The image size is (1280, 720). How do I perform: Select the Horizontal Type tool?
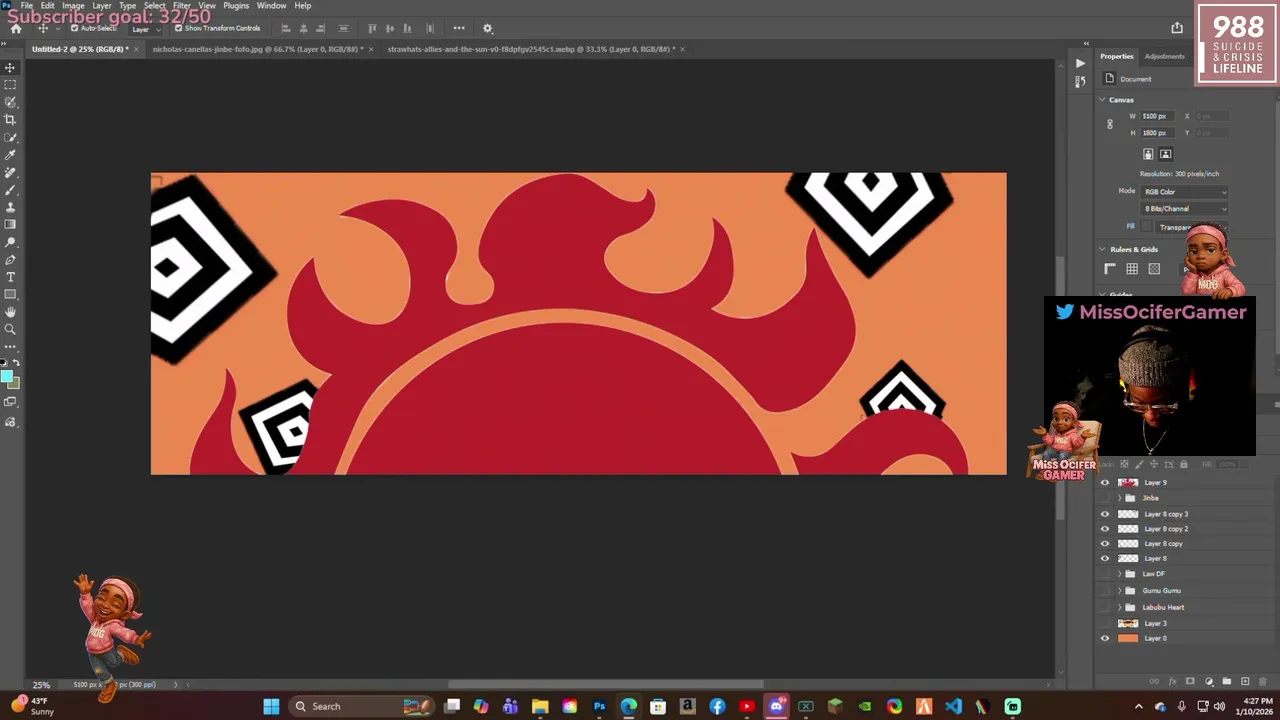[10, 277]
